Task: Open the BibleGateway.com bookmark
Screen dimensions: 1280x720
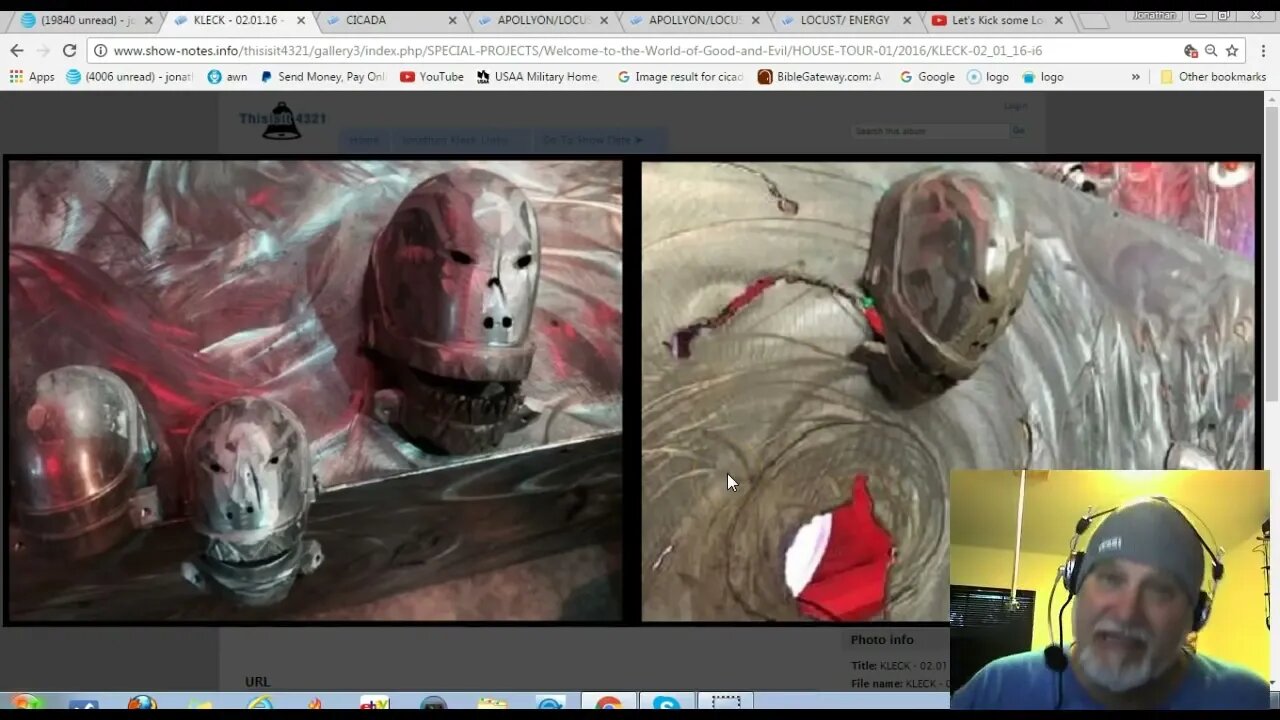Action: pyautogui.click(x=820, y=77)
